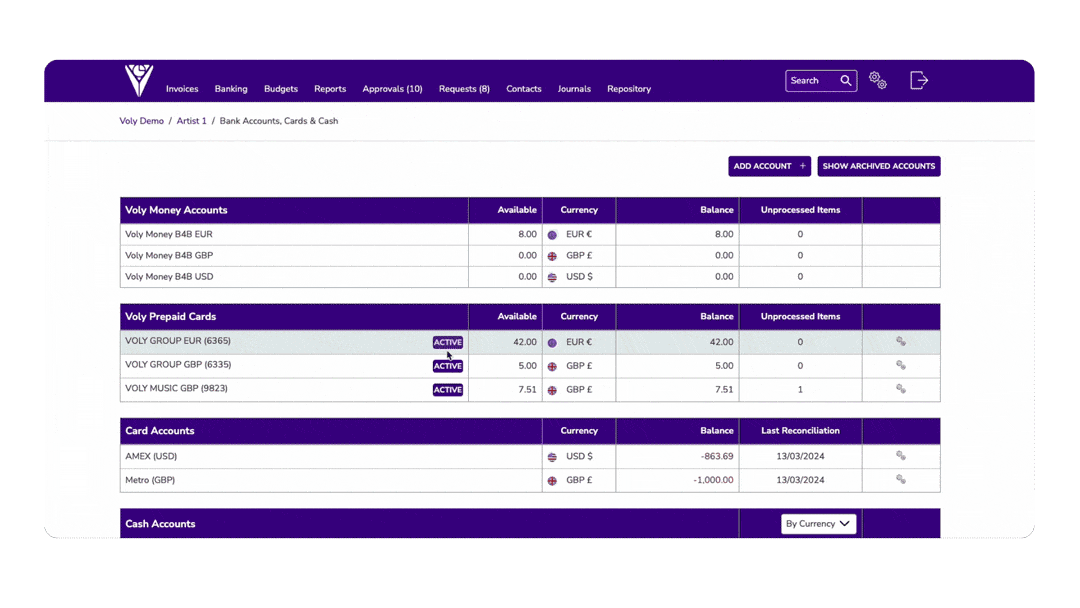
Task: Click ACTIVE badge on VOLY GROUP EUR (6365)
Action: coord(448,342)
